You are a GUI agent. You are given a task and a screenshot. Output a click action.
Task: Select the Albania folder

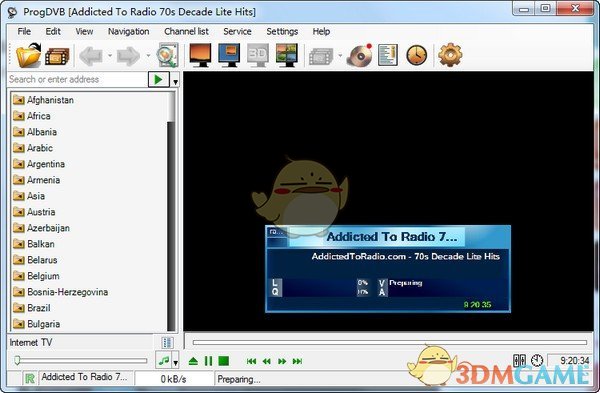34,132
